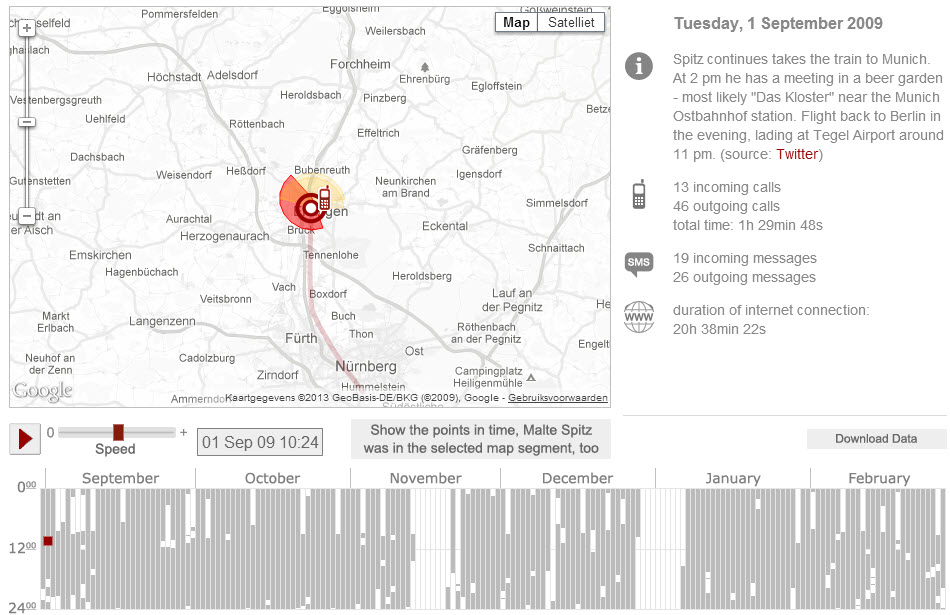Click the Höchstadt label on the map

pos(174,77)
